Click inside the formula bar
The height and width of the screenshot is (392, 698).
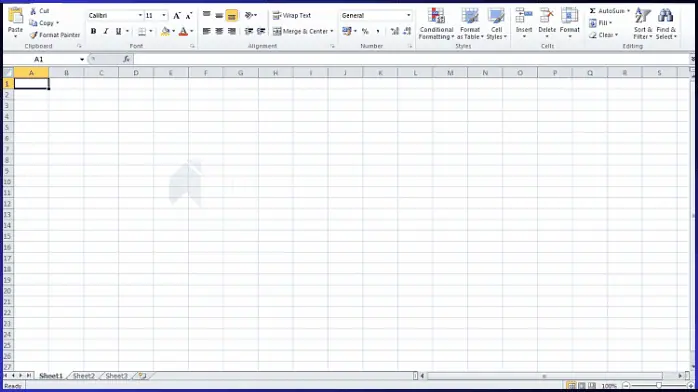pyautogui.click(x=410, y=59)
